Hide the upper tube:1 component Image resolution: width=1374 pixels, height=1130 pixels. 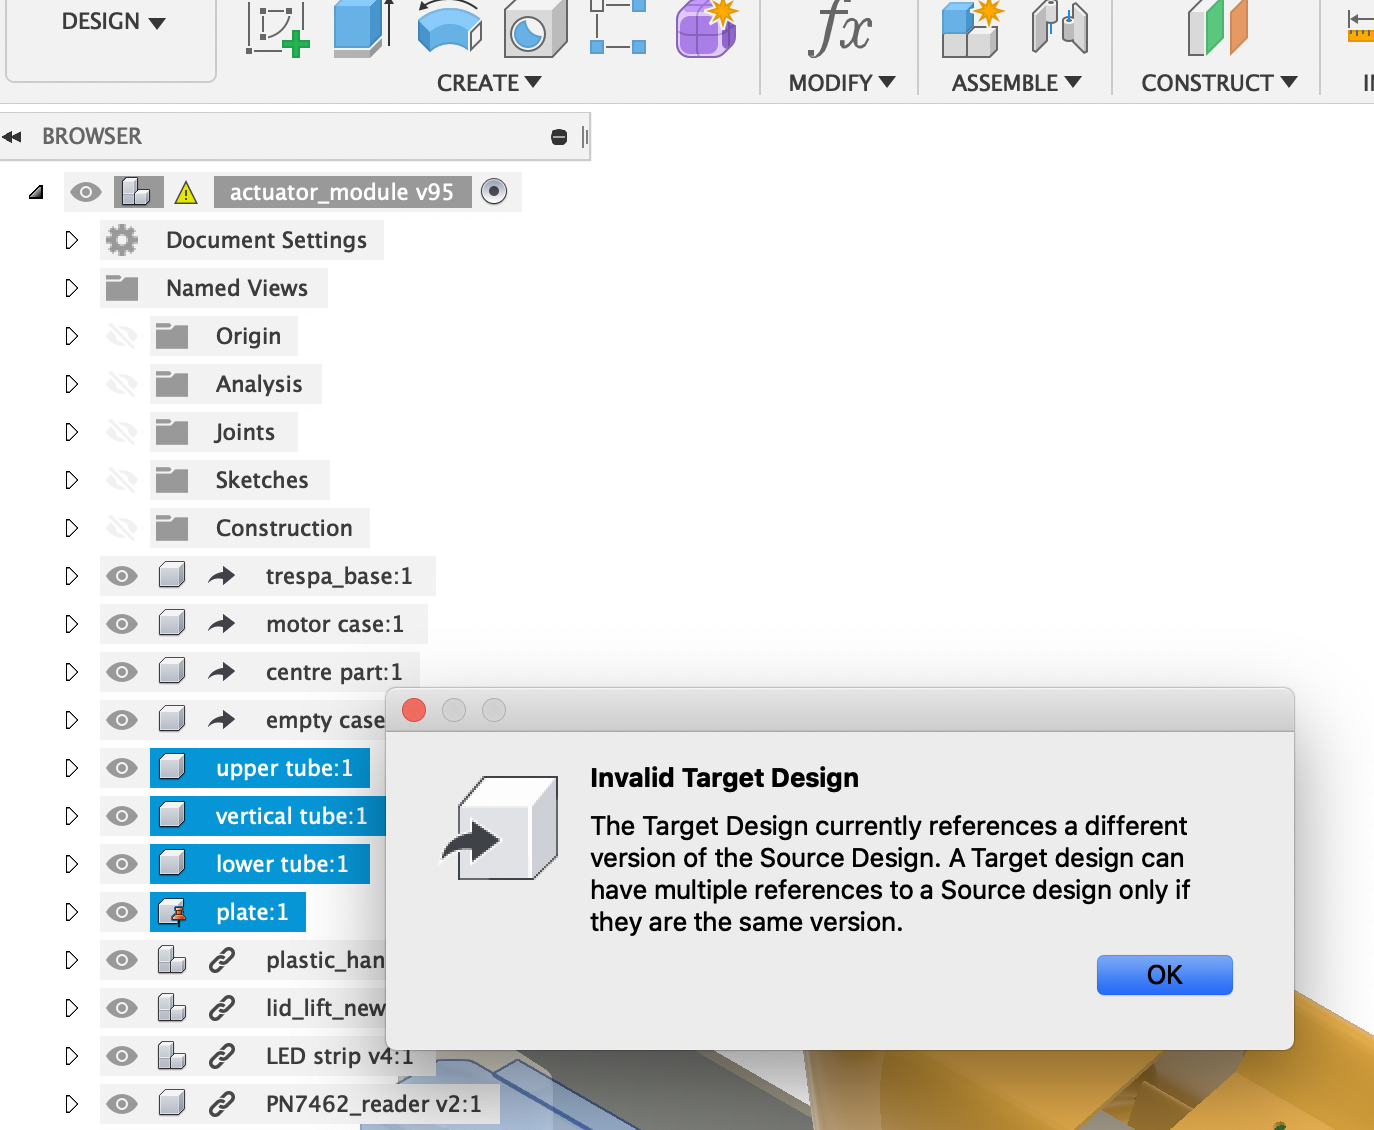pyautogui.click(x=122, y=768)
